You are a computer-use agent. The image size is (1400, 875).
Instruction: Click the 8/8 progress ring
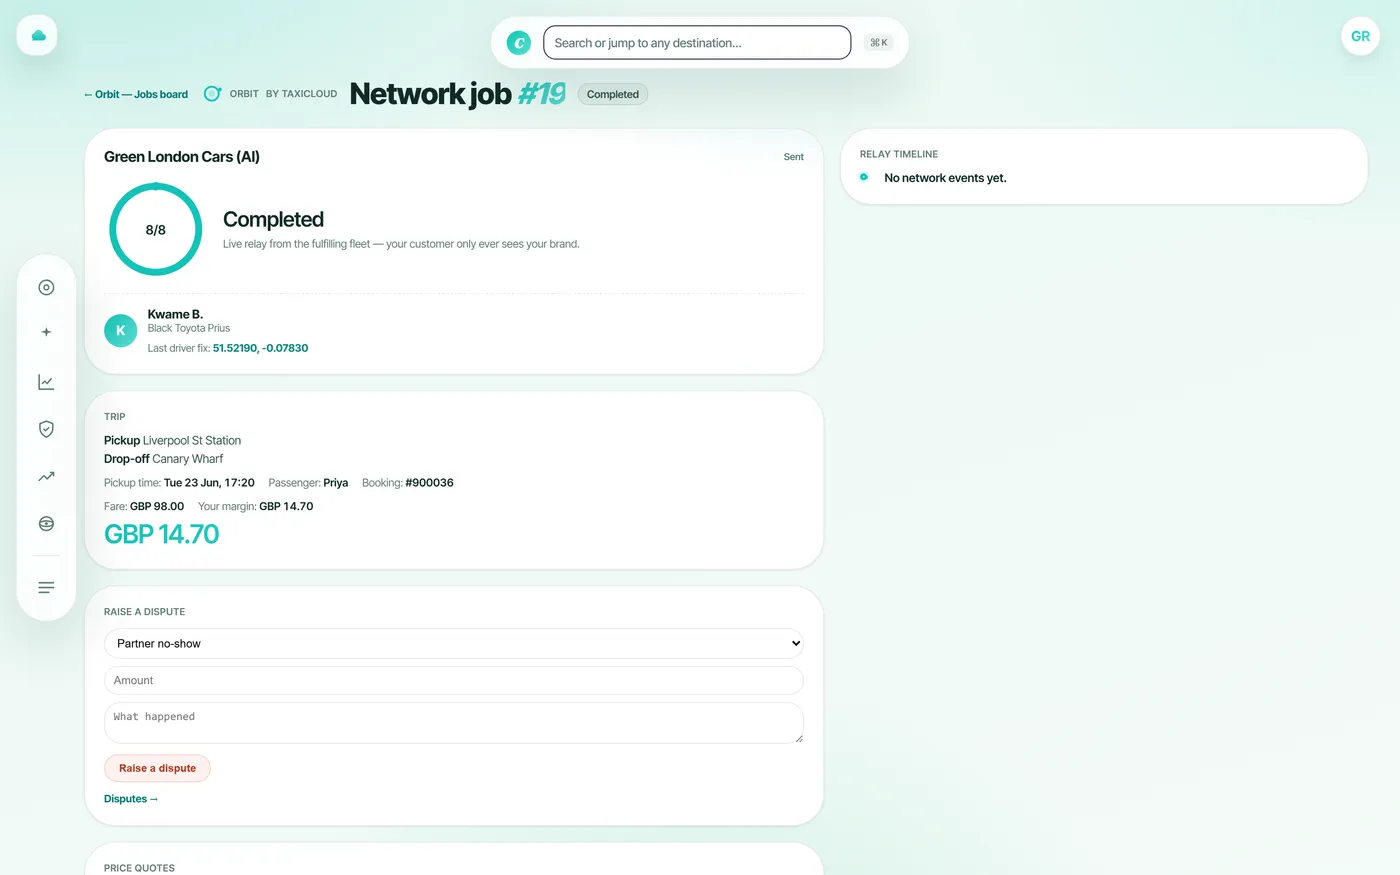(x=155, y=229)
